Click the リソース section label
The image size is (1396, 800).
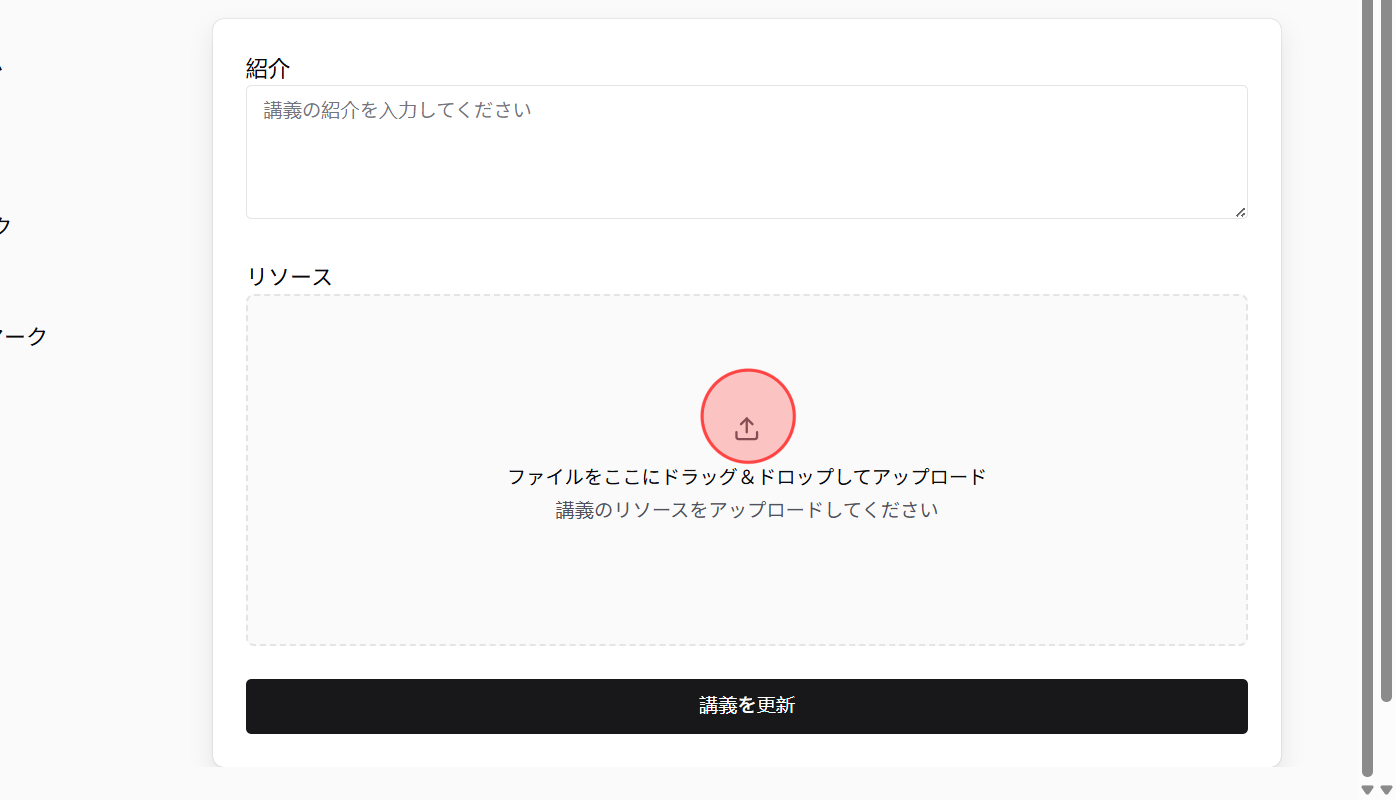coord(289,276)
